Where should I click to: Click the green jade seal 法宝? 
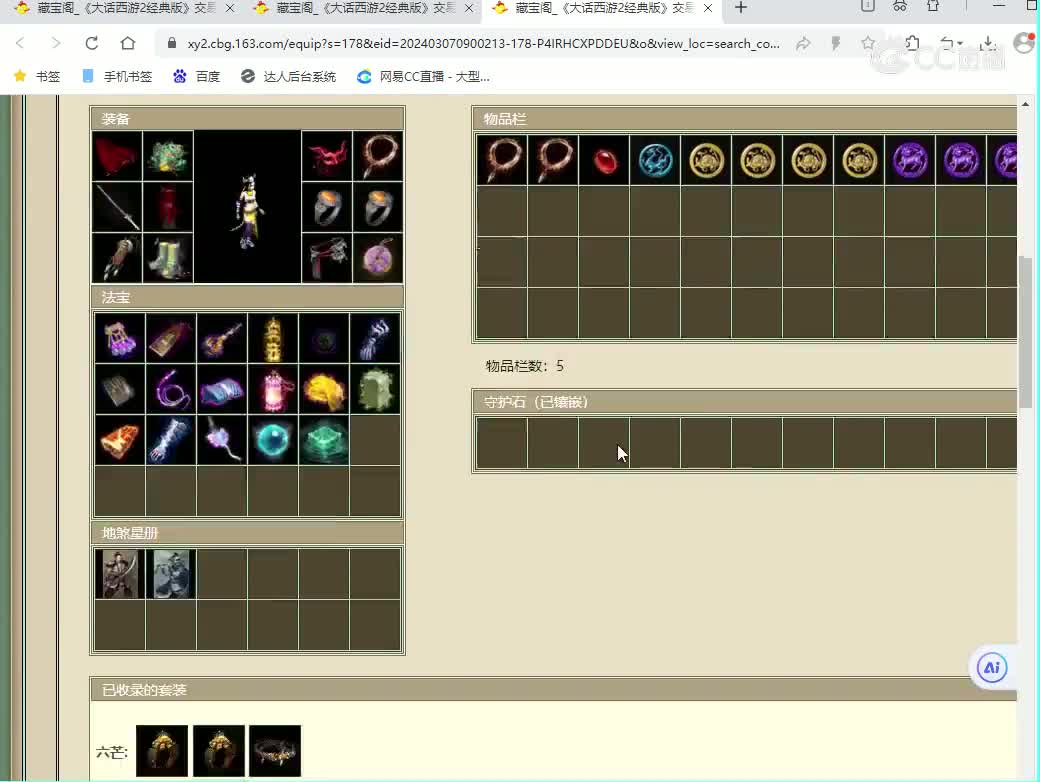point(375,389)
